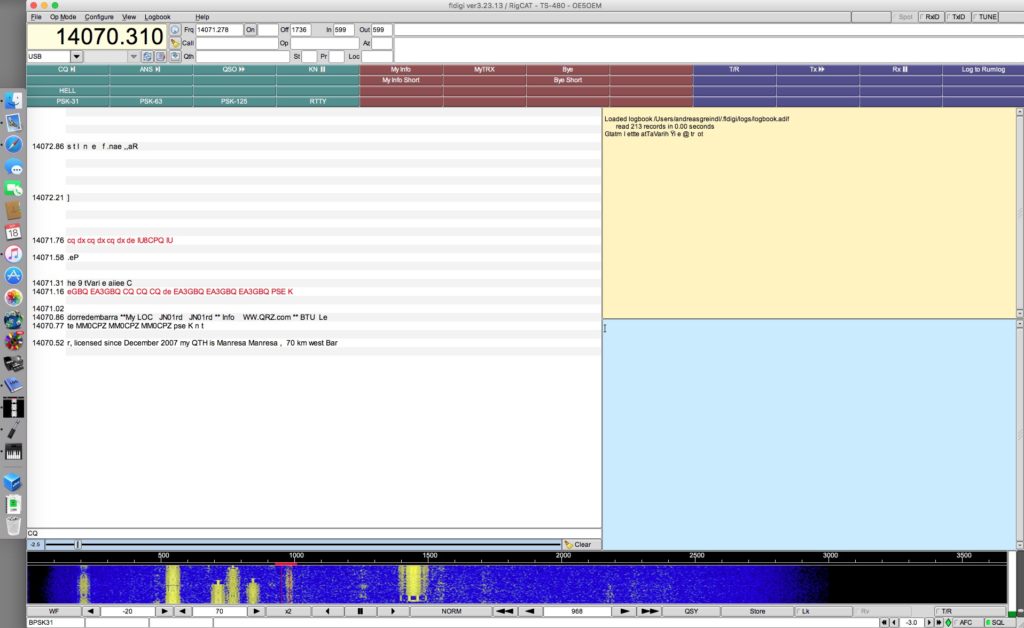Click the QRZ lookup icon beside Frq

175,29
